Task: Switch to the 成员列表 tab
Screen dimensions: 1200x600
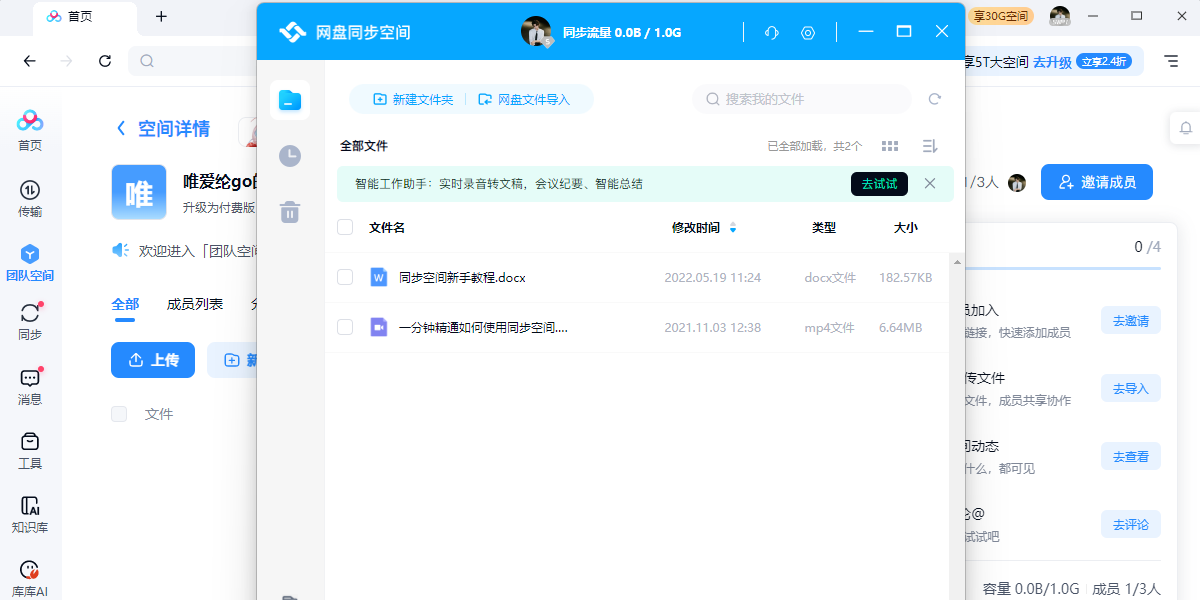Action: (x=195, y=304)
